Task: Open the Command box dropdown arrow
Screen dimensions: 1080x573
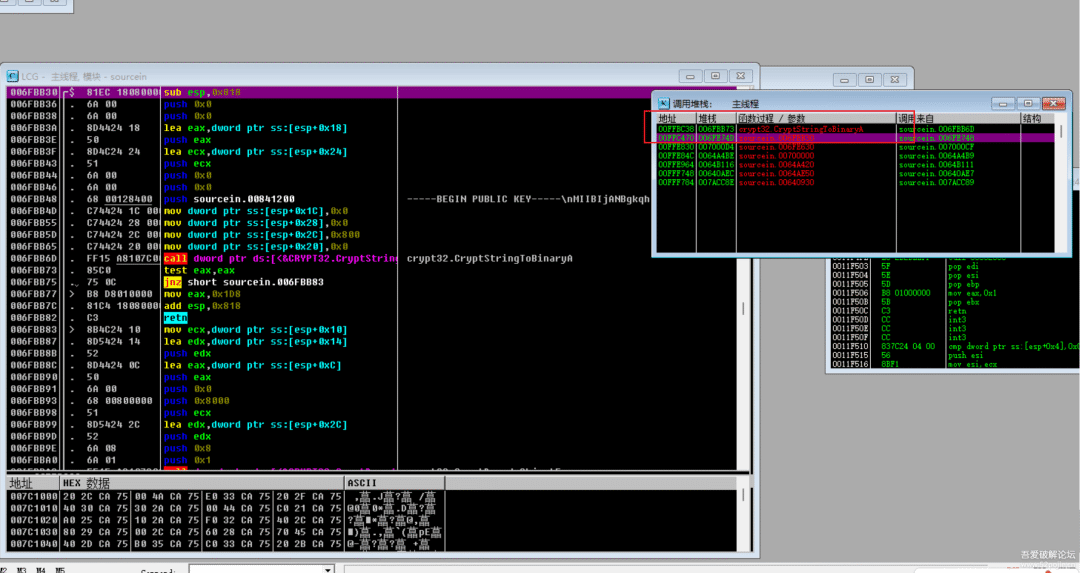Action: [326, 570]
